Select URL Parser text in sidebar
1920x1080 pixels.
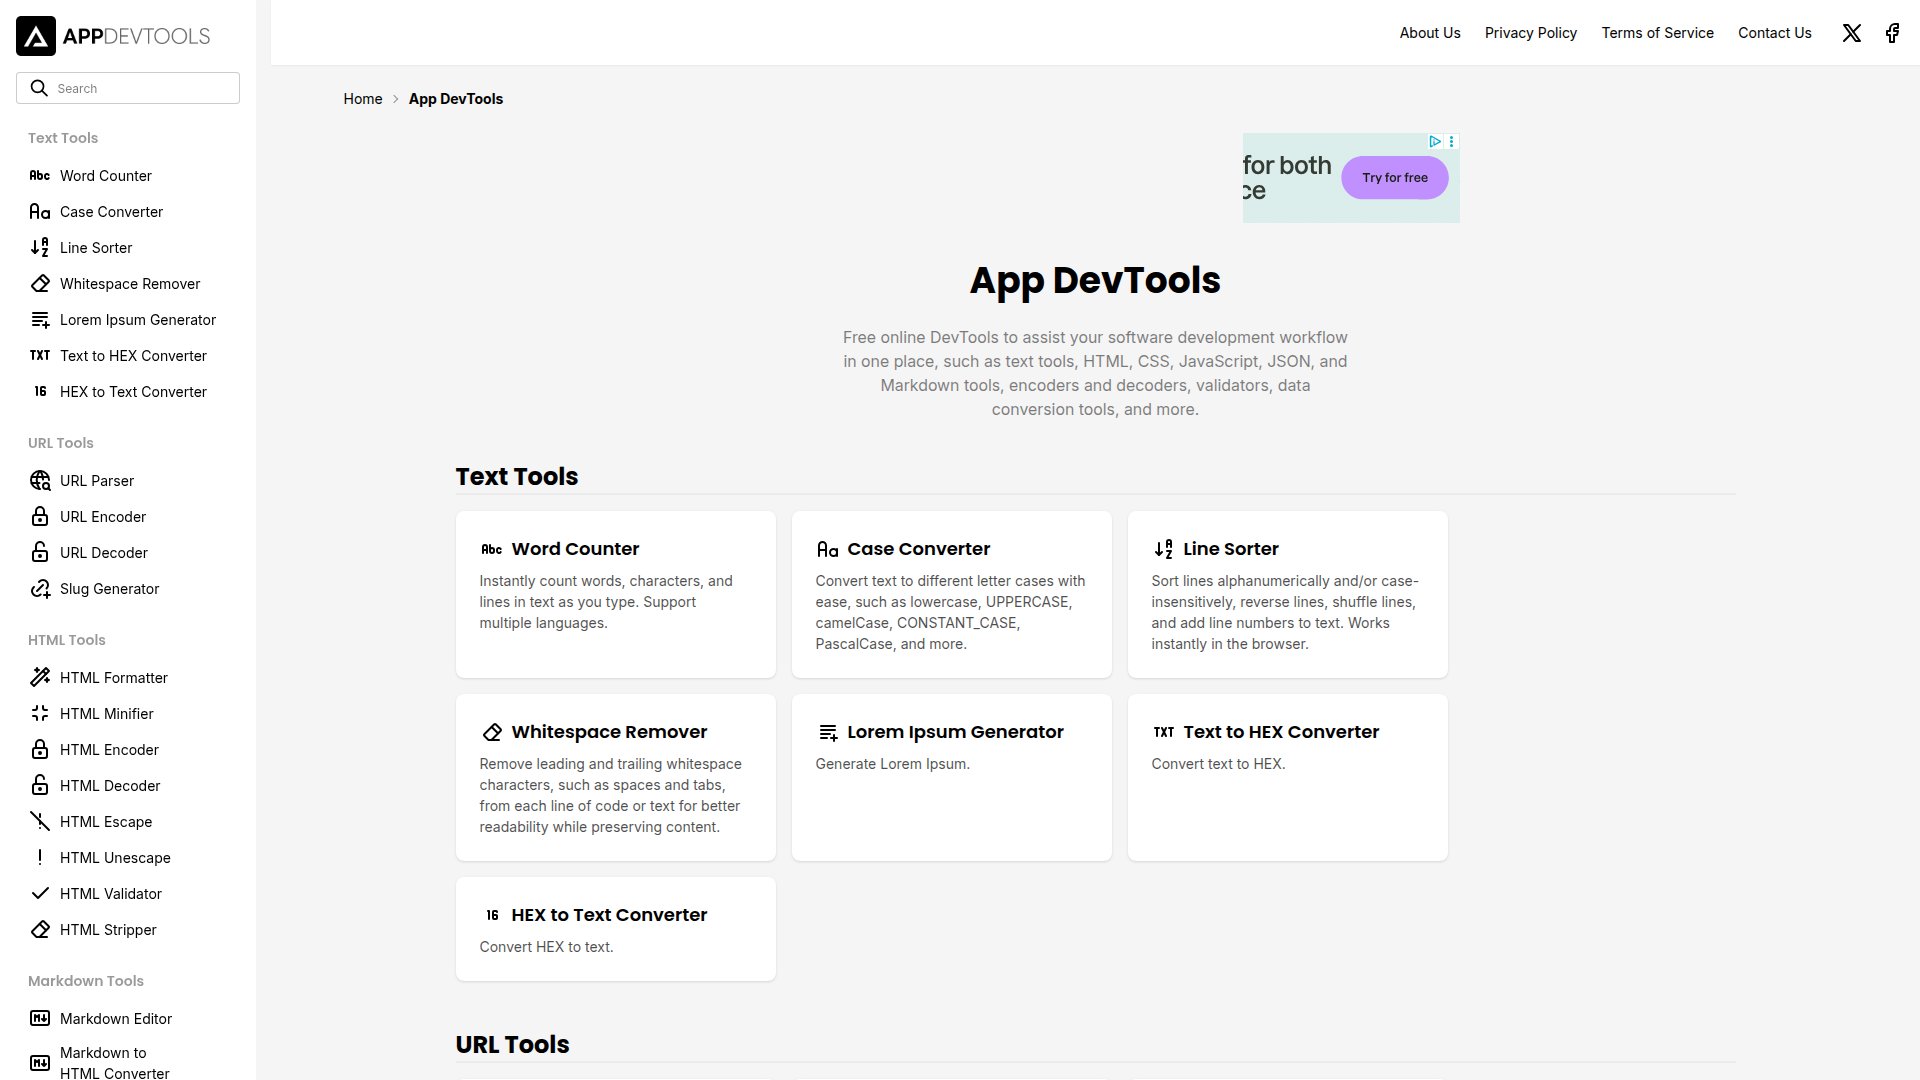pyautogui.click(x=97, y=481)
